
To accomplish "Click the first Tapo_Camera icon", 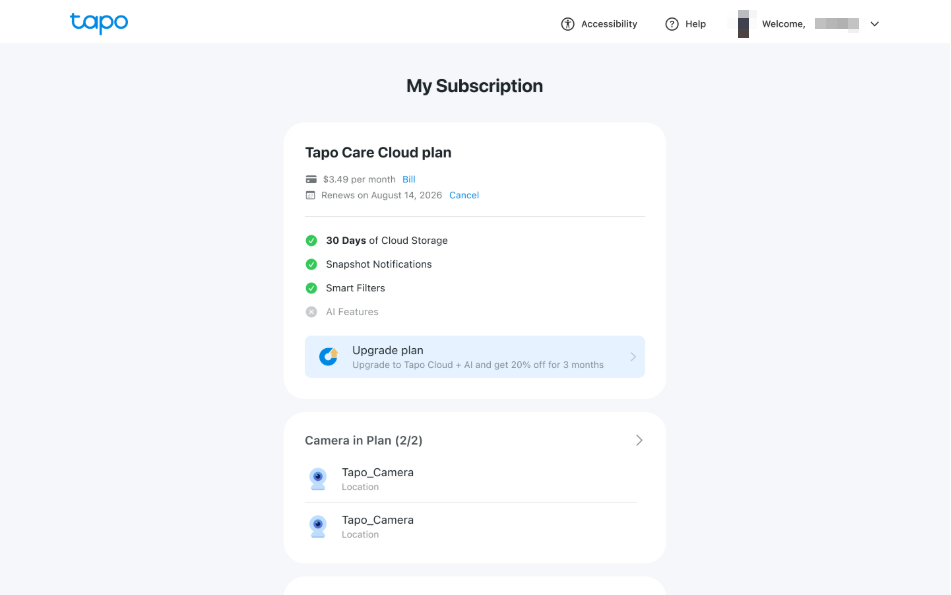I will 318,479.
